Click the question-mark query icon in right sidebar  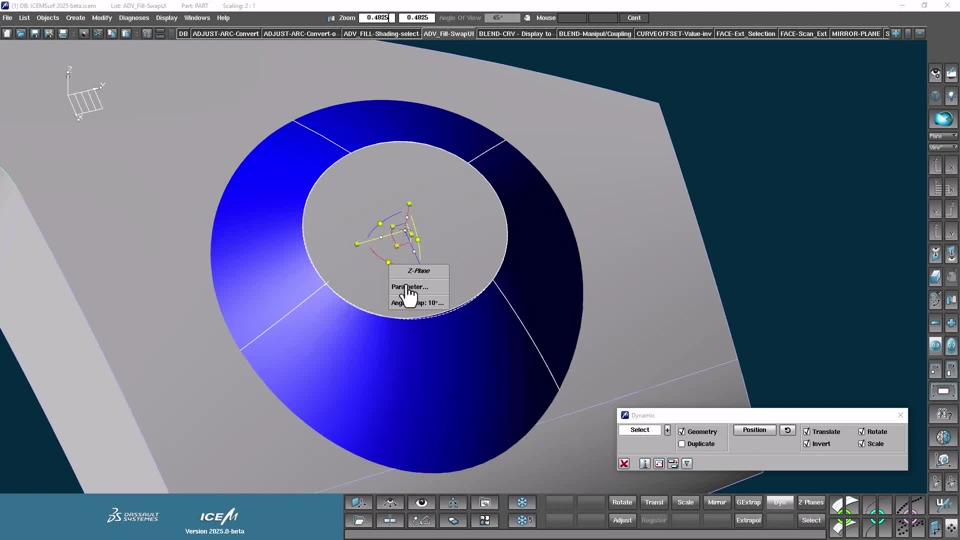click(x=943, y=414)
